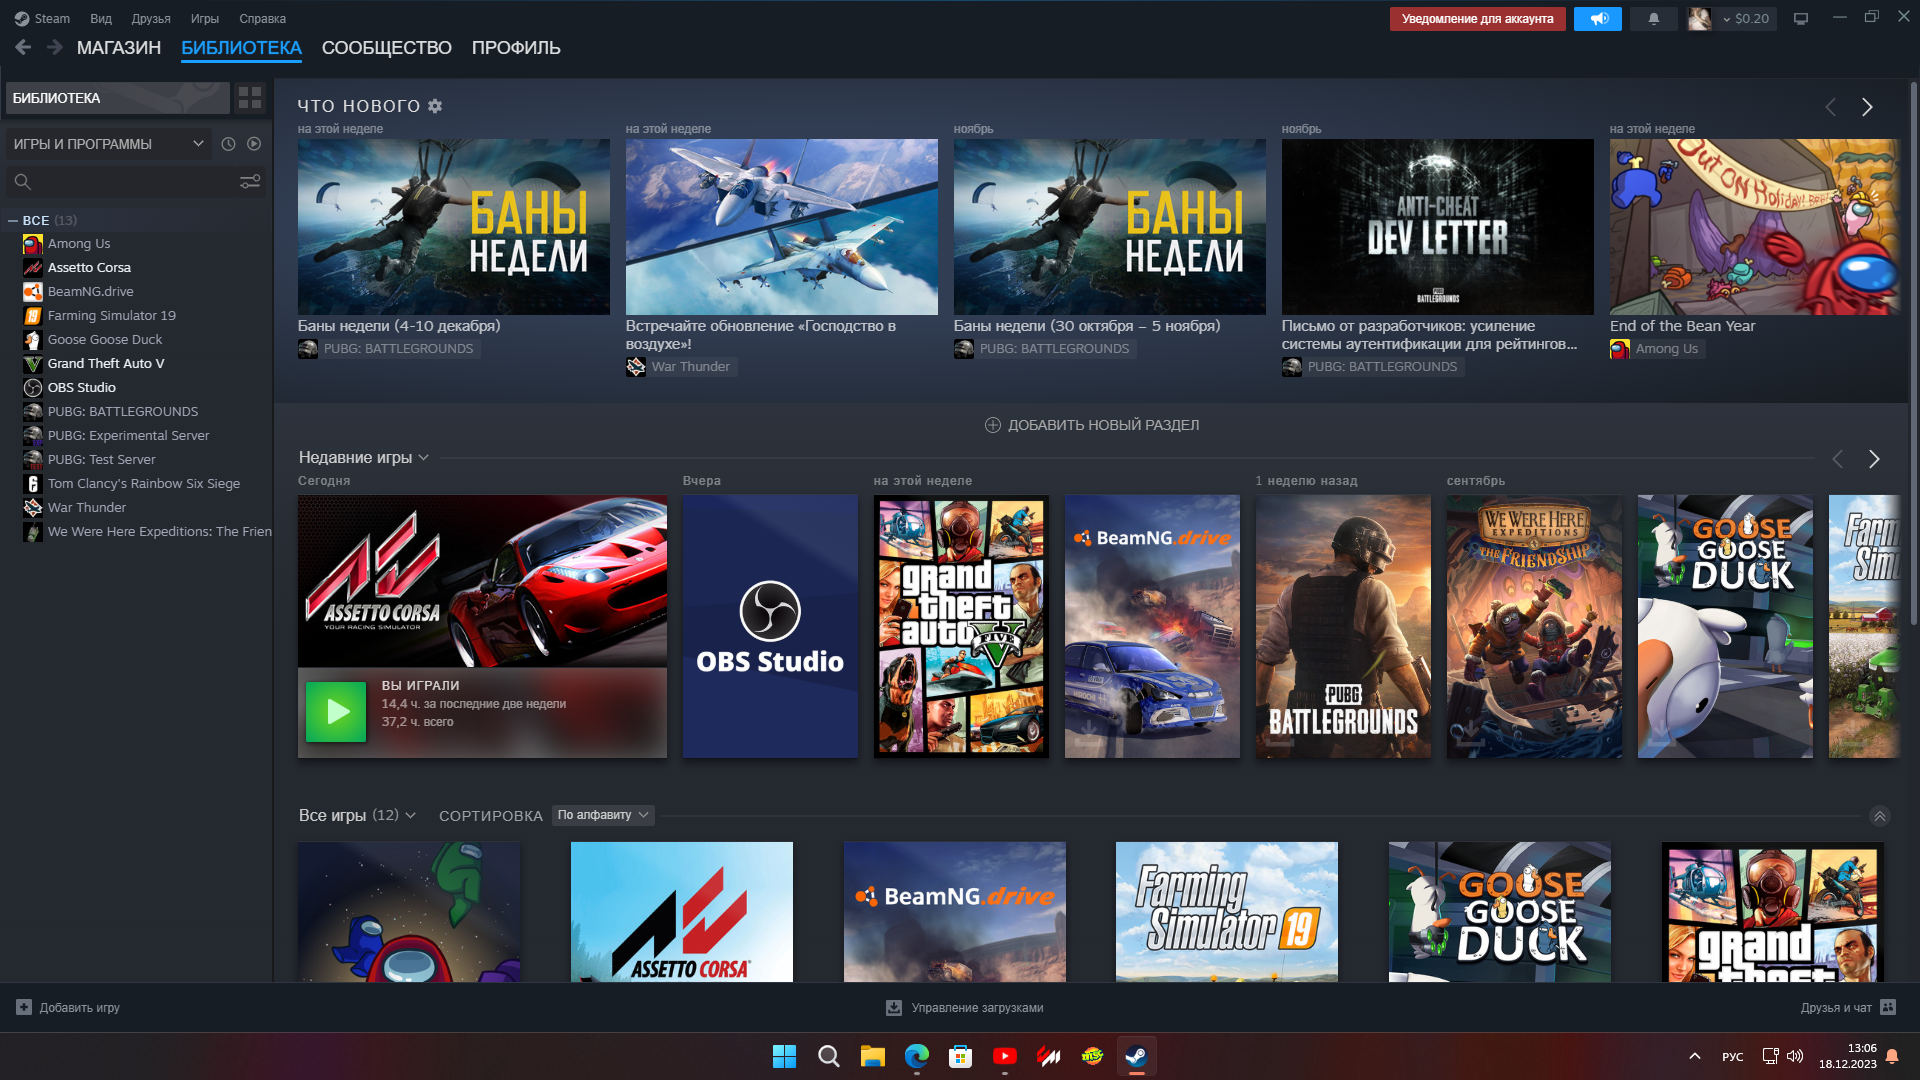Viewport: 1920px width, 1080px height.
Task: Open the End of the Bean Year news
Action: [1754, 227]
